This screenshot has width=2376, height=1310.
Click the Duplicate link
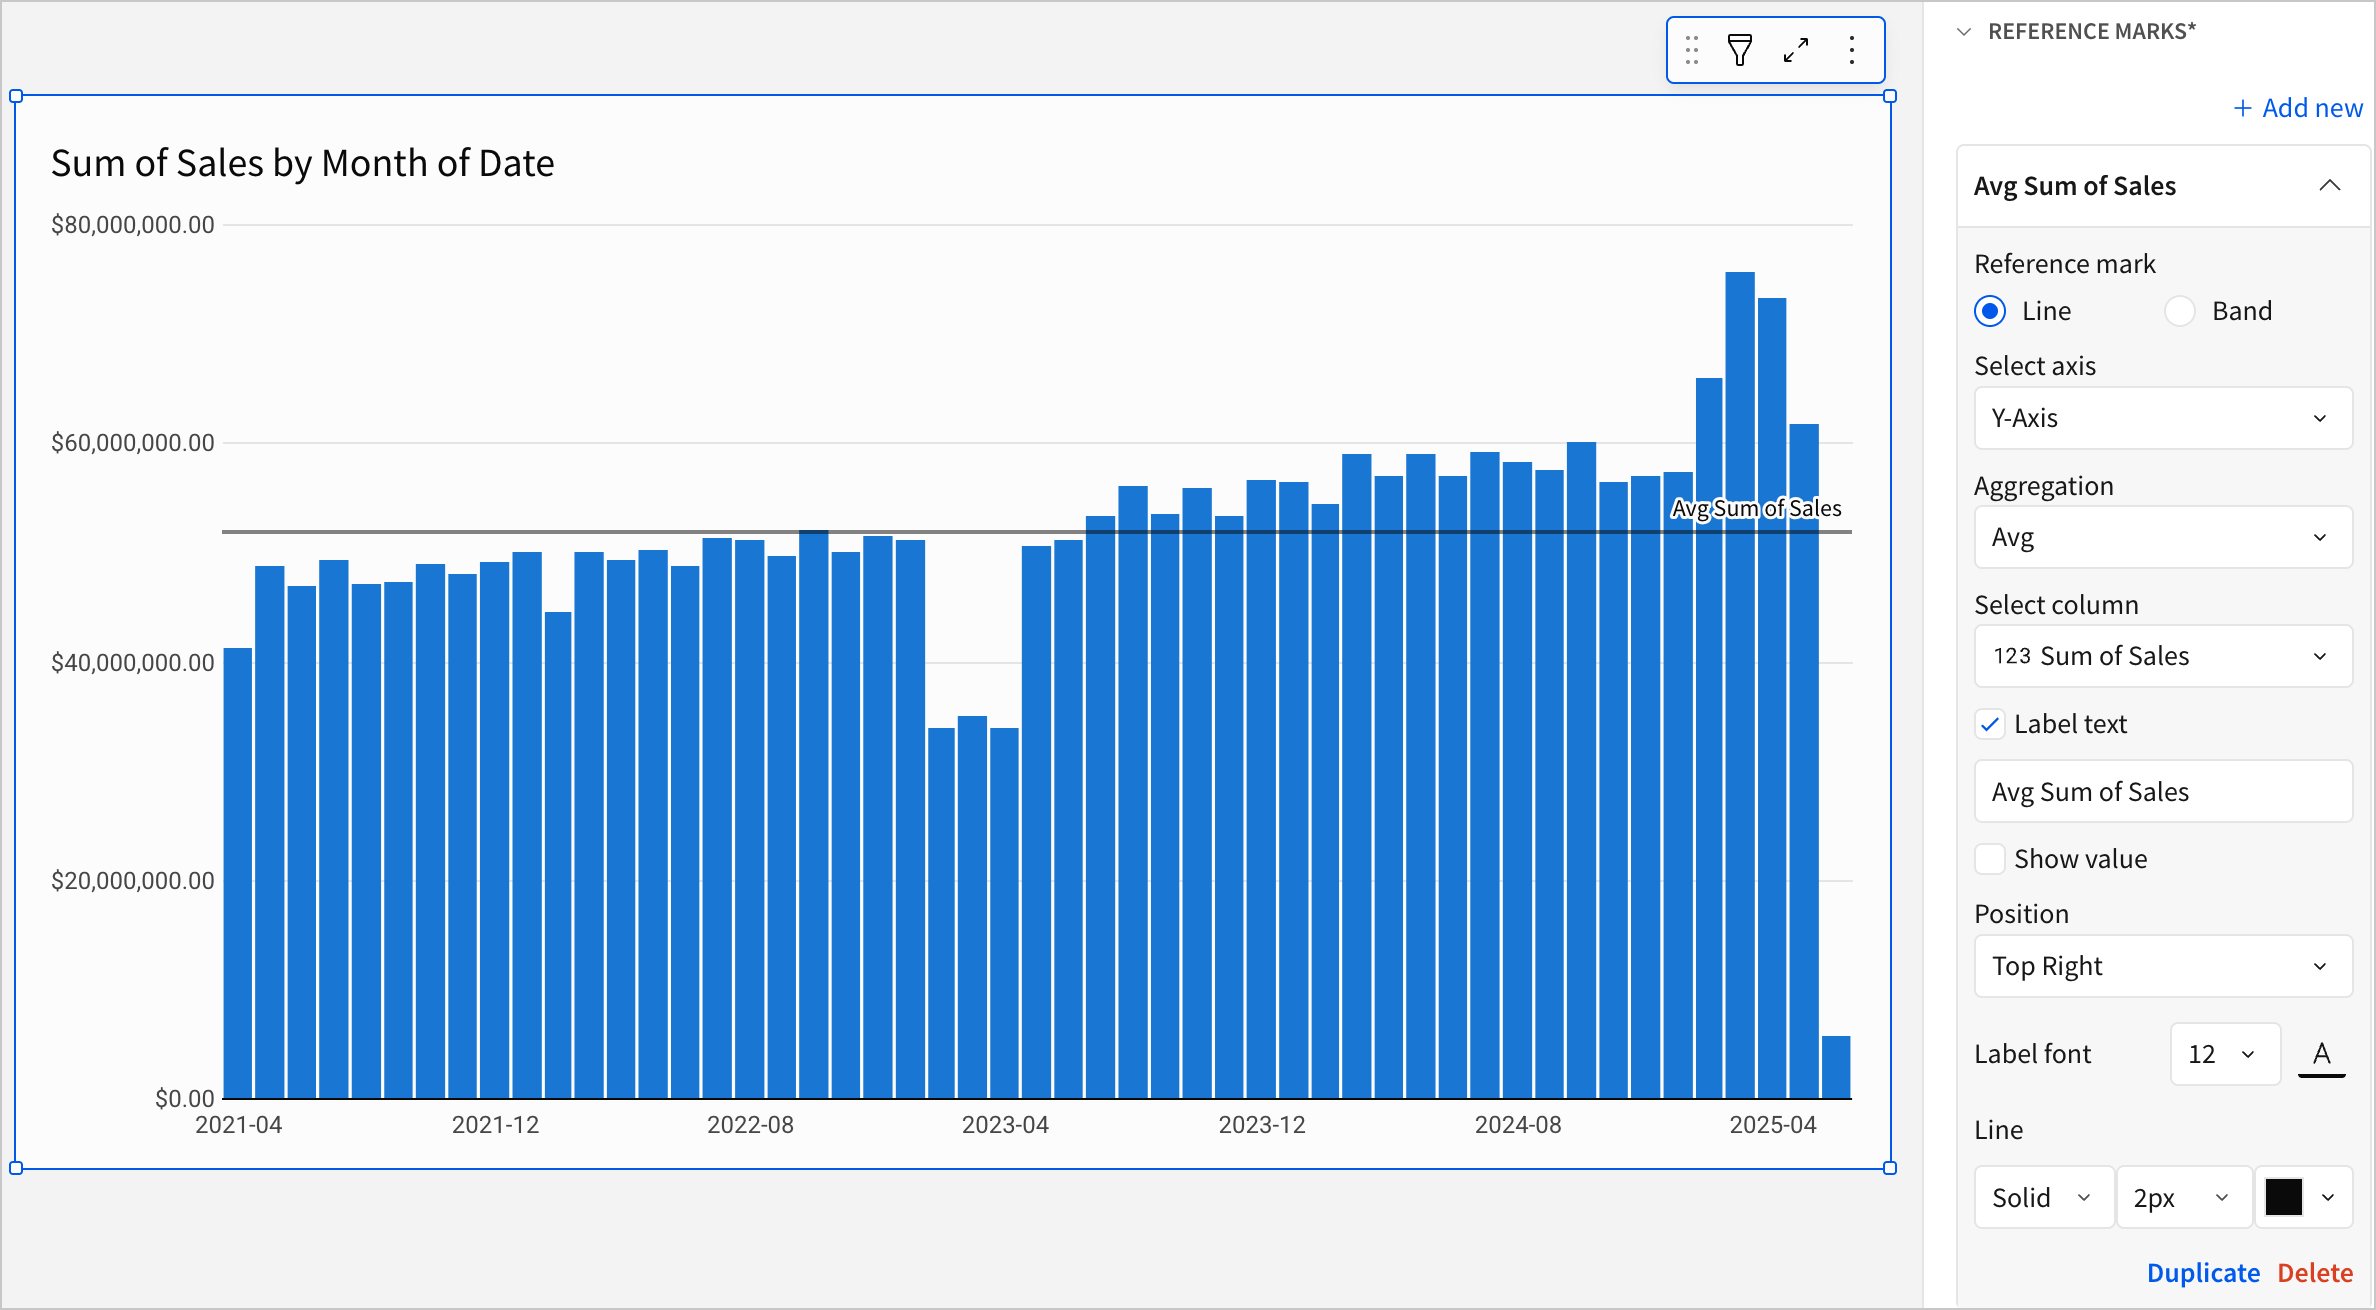click(2203, 1273)
